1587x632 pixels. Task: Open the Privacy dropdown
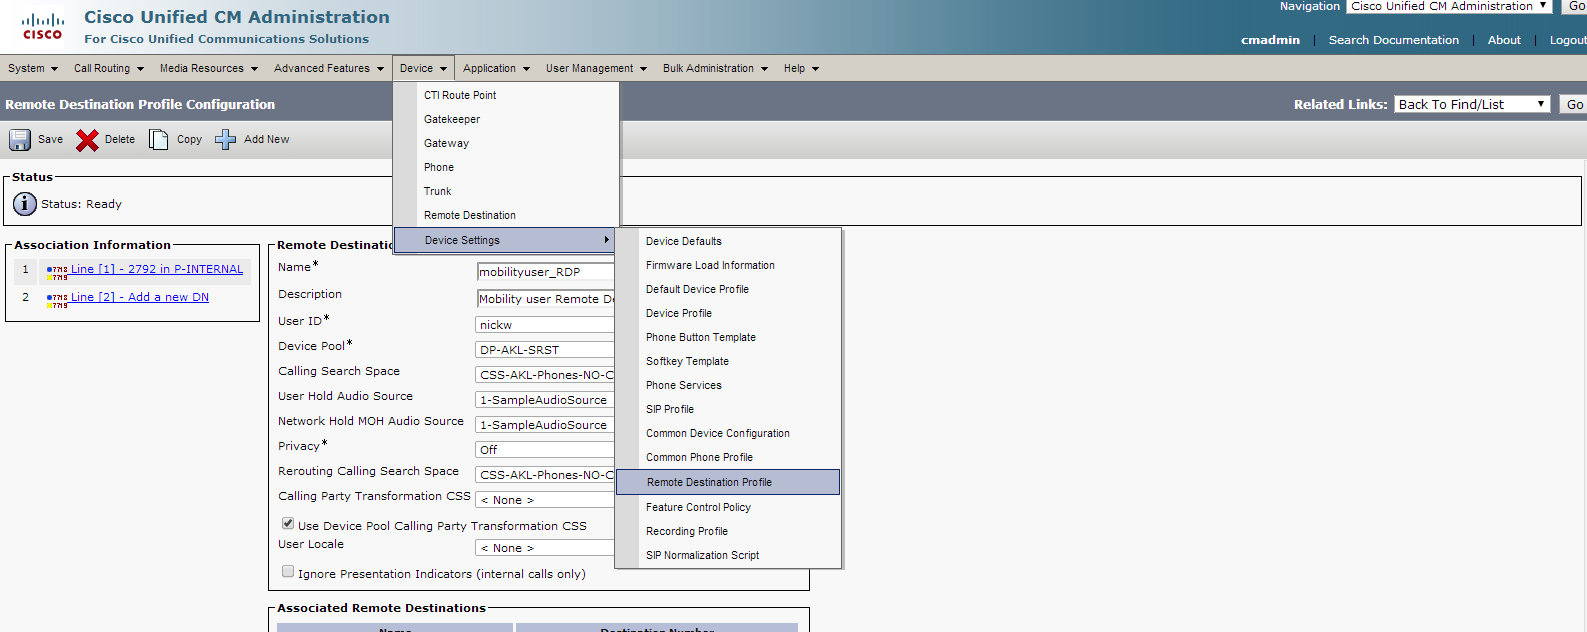click(544, 450)
